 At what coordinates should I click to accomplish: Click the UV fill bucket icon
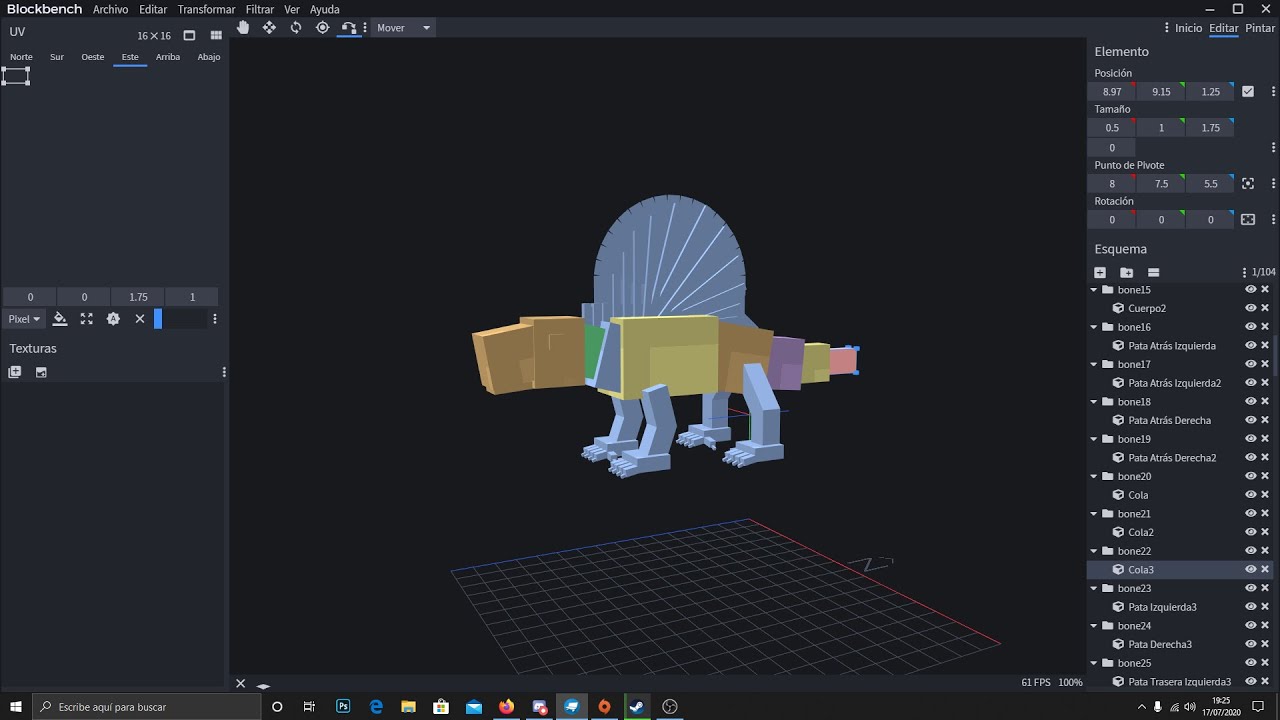(60, 319)
